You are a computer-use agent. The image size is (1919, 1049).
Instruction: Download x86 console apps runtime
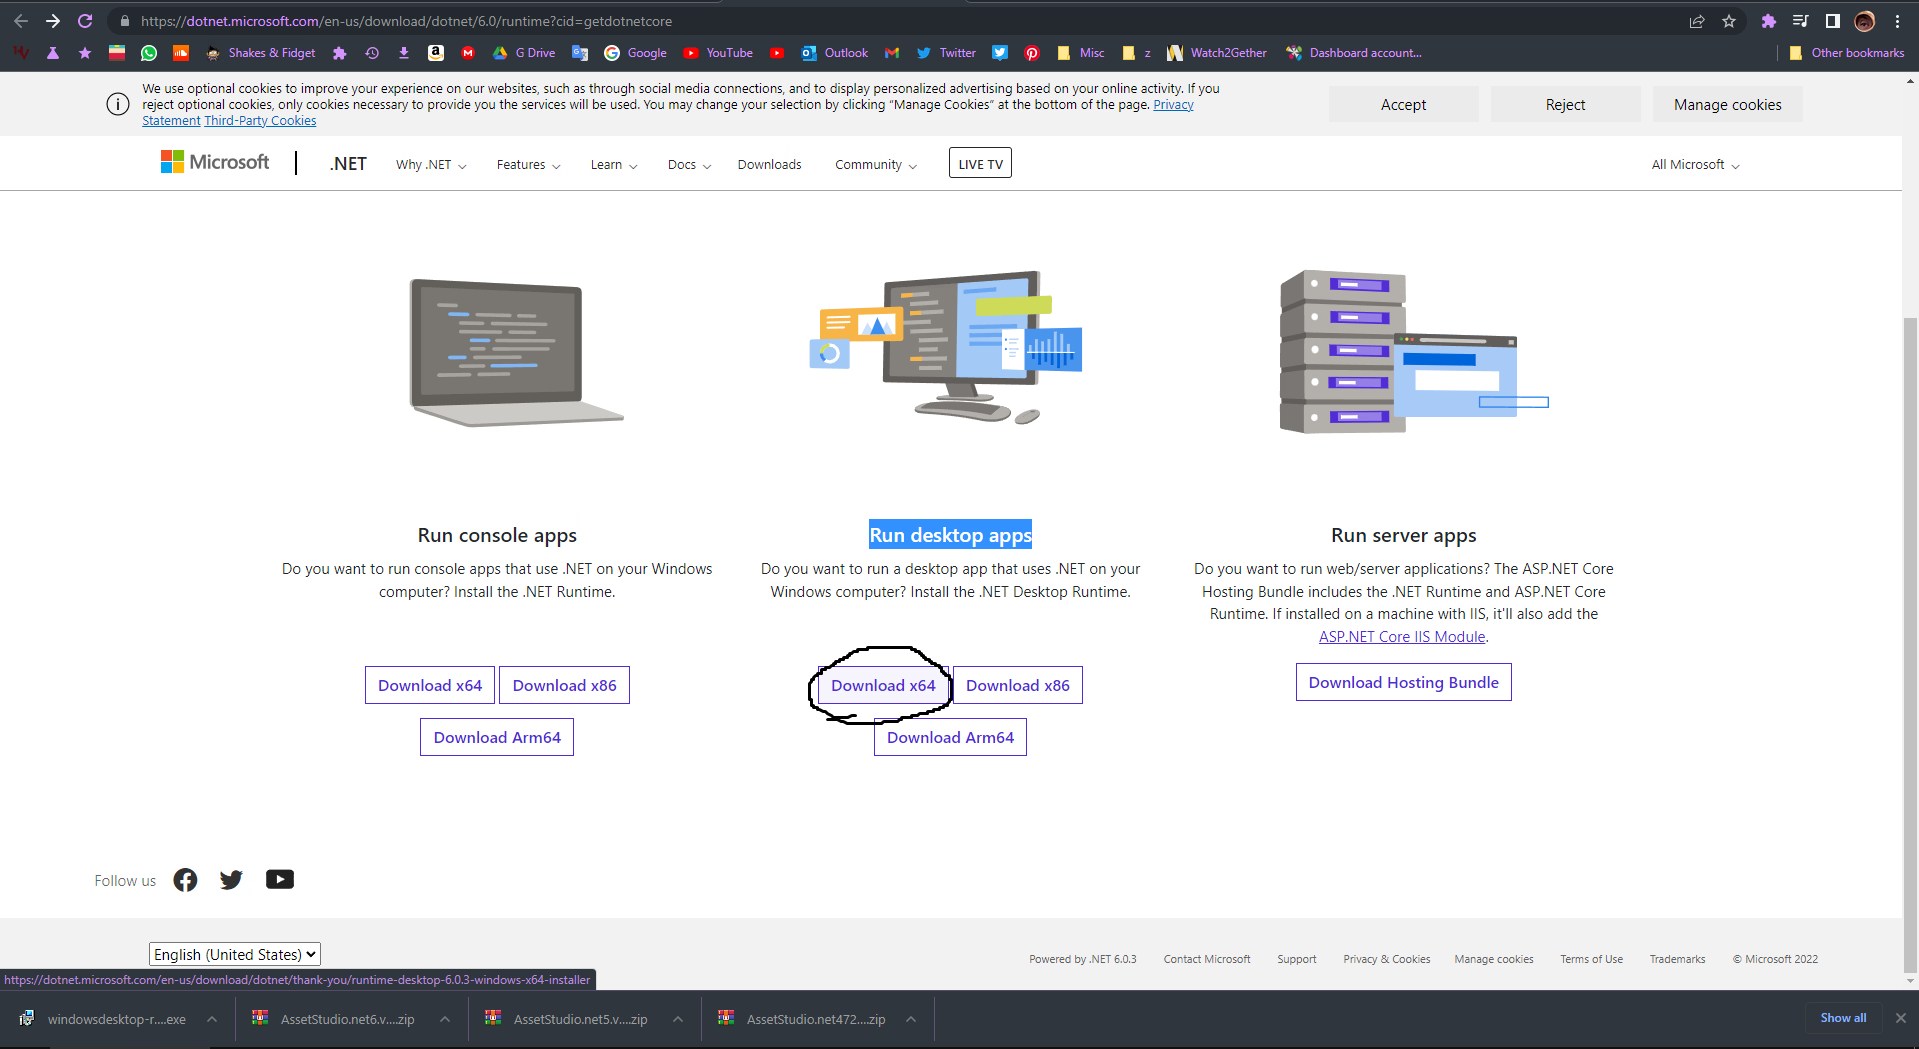coord(565,685)
